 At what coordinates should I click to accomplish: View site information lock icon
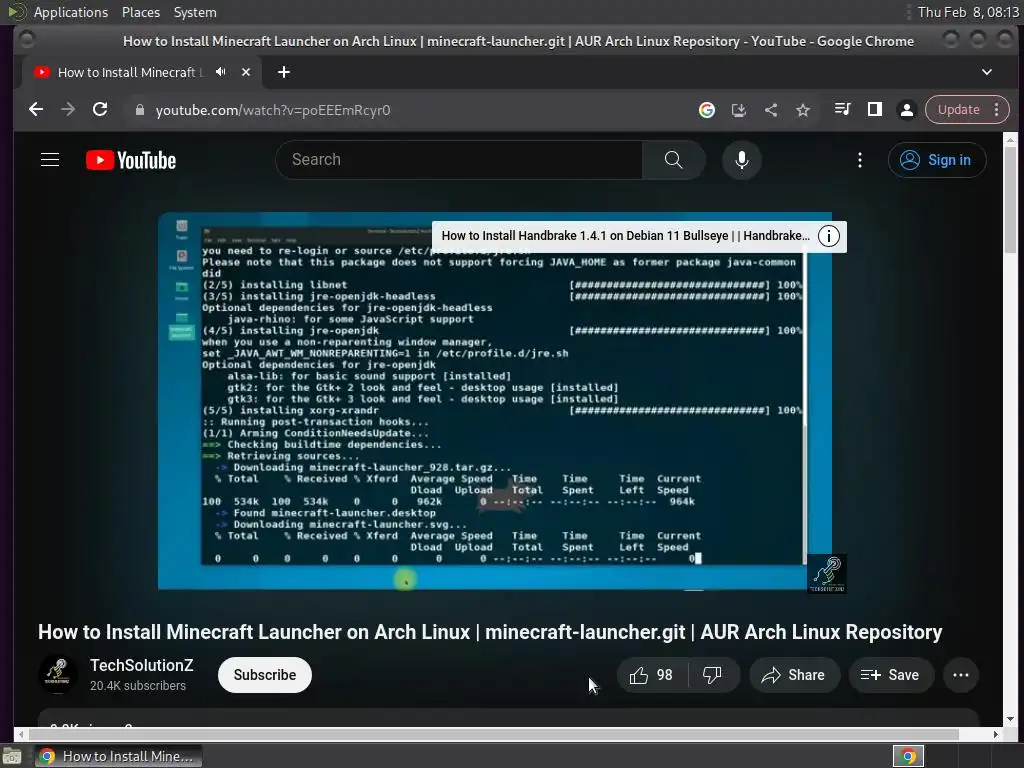pos(139,110)
